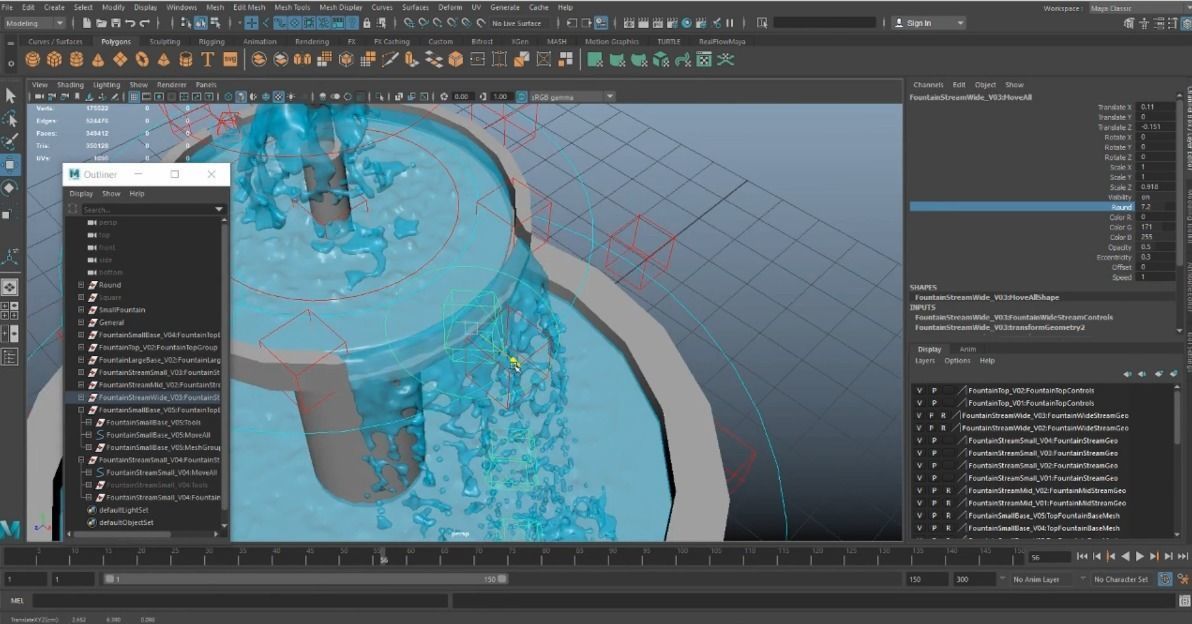
Task: Click the new scene icon
Action: (x=87, y=23)
